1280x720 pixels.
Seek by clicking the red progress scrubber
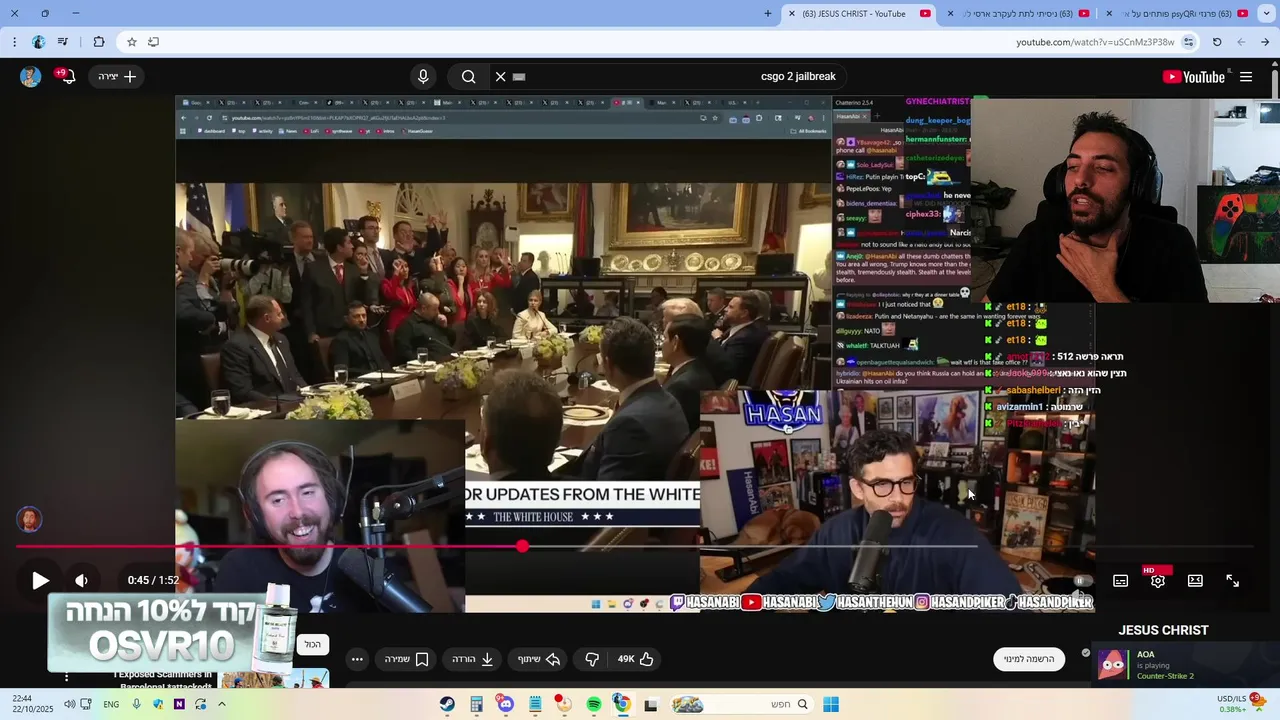[522, 546]
